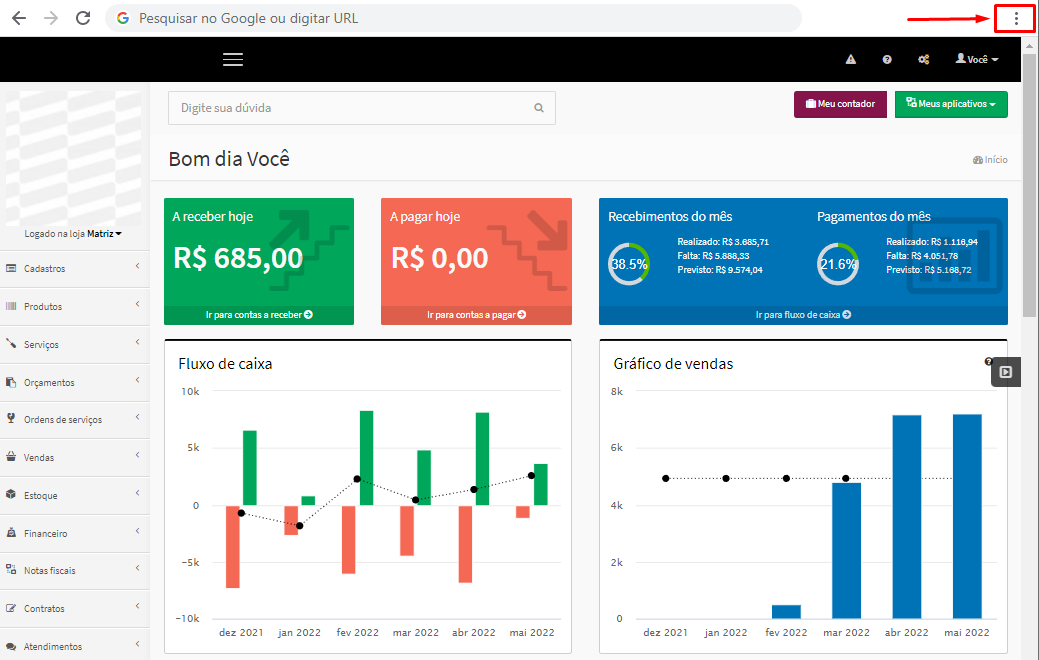Open the hamburger navigation menu

(x=233, y=59)
